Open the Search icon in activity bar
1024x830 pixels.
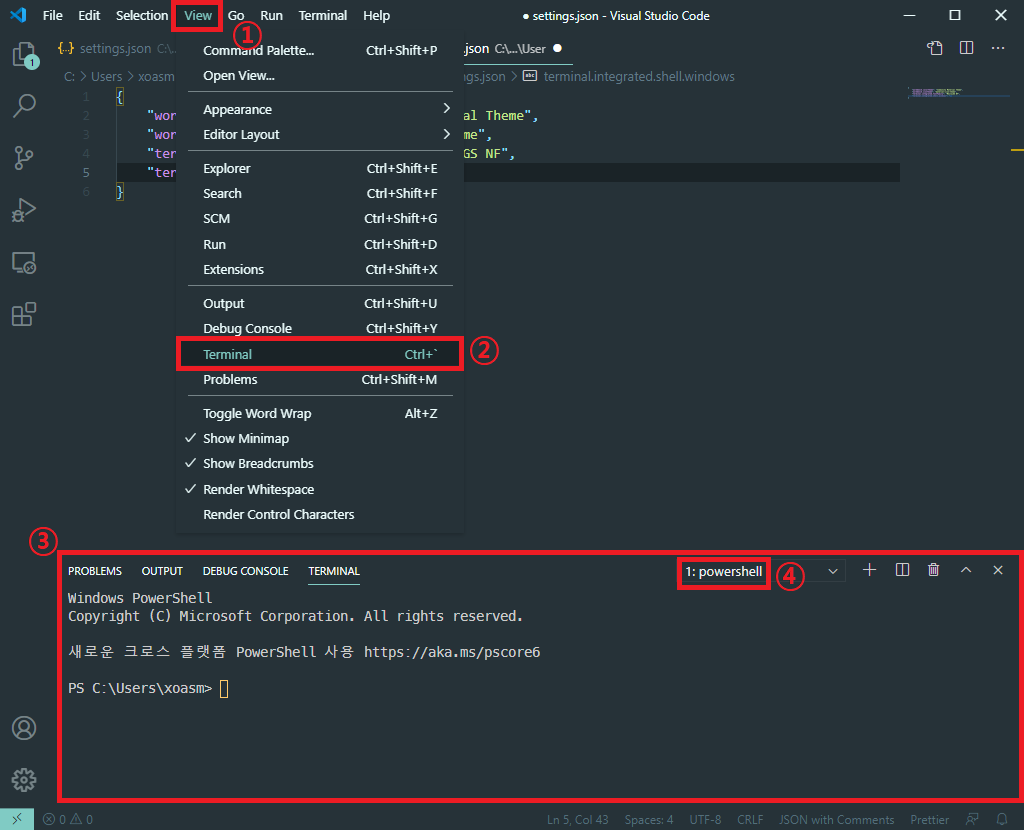click(x=24, y=106)
